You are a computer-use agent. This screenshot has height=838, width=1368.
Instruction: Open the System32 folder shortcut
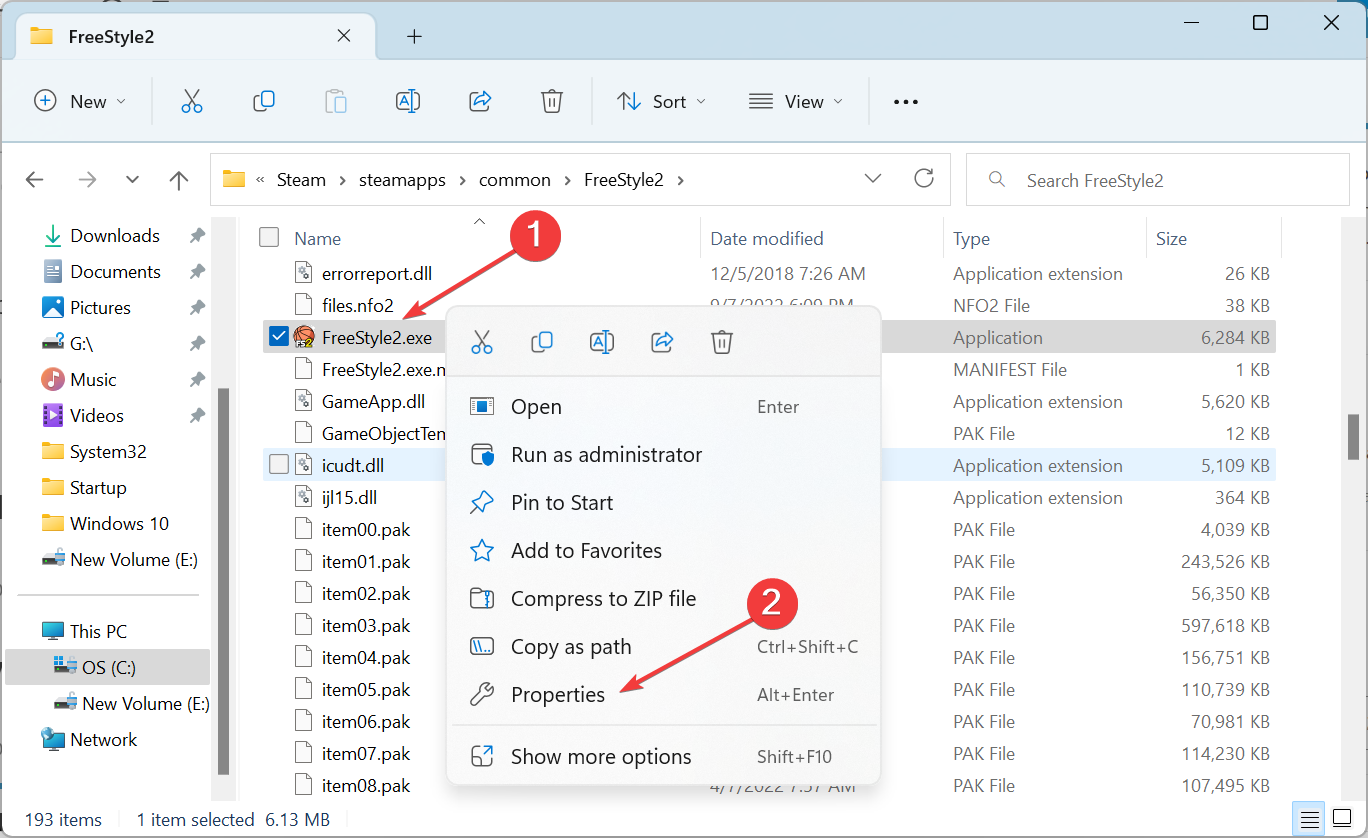tap(108, 452)
